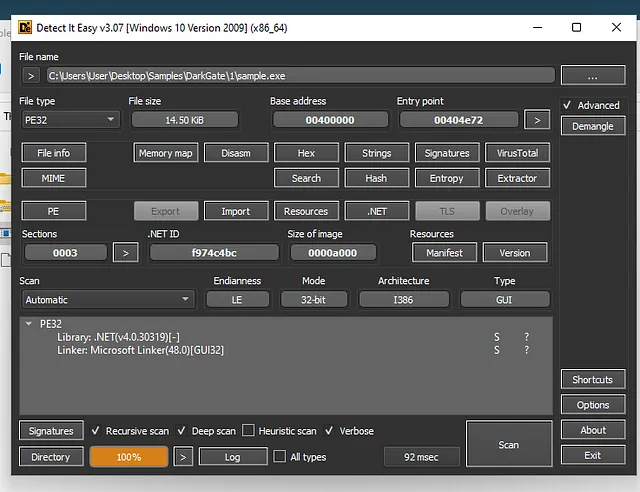Open the Log button
Image resolution: width=640 pixels, height=492 pixels.
(x=233, y=457)
